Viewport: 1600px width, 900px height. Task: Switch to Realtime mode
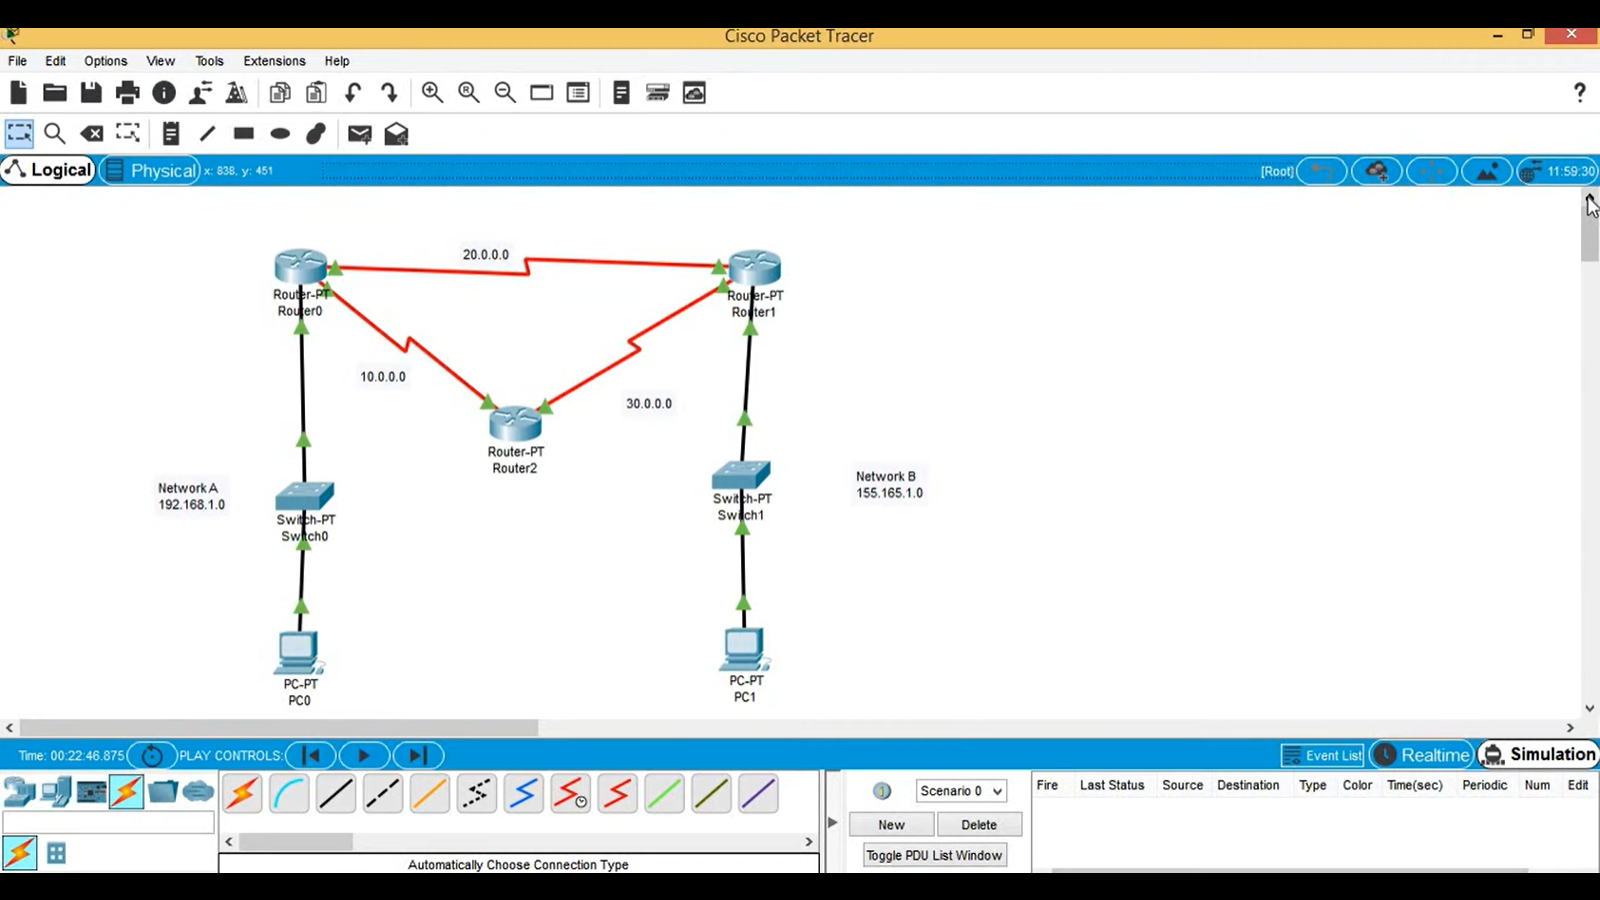[x=1422, y=755]
